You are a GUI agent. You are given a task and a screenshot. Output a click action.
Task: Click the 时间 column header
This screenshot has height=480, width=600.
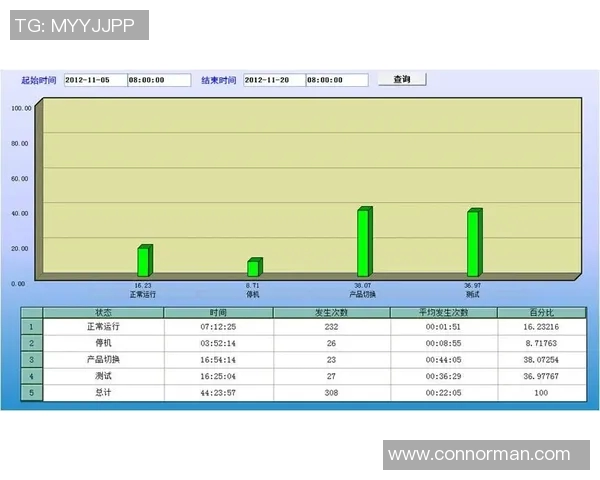tap(218, 313)
